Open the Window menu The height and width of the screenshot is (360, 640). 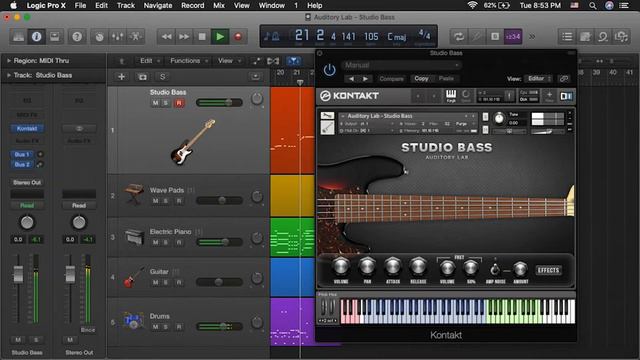(271, 5)
